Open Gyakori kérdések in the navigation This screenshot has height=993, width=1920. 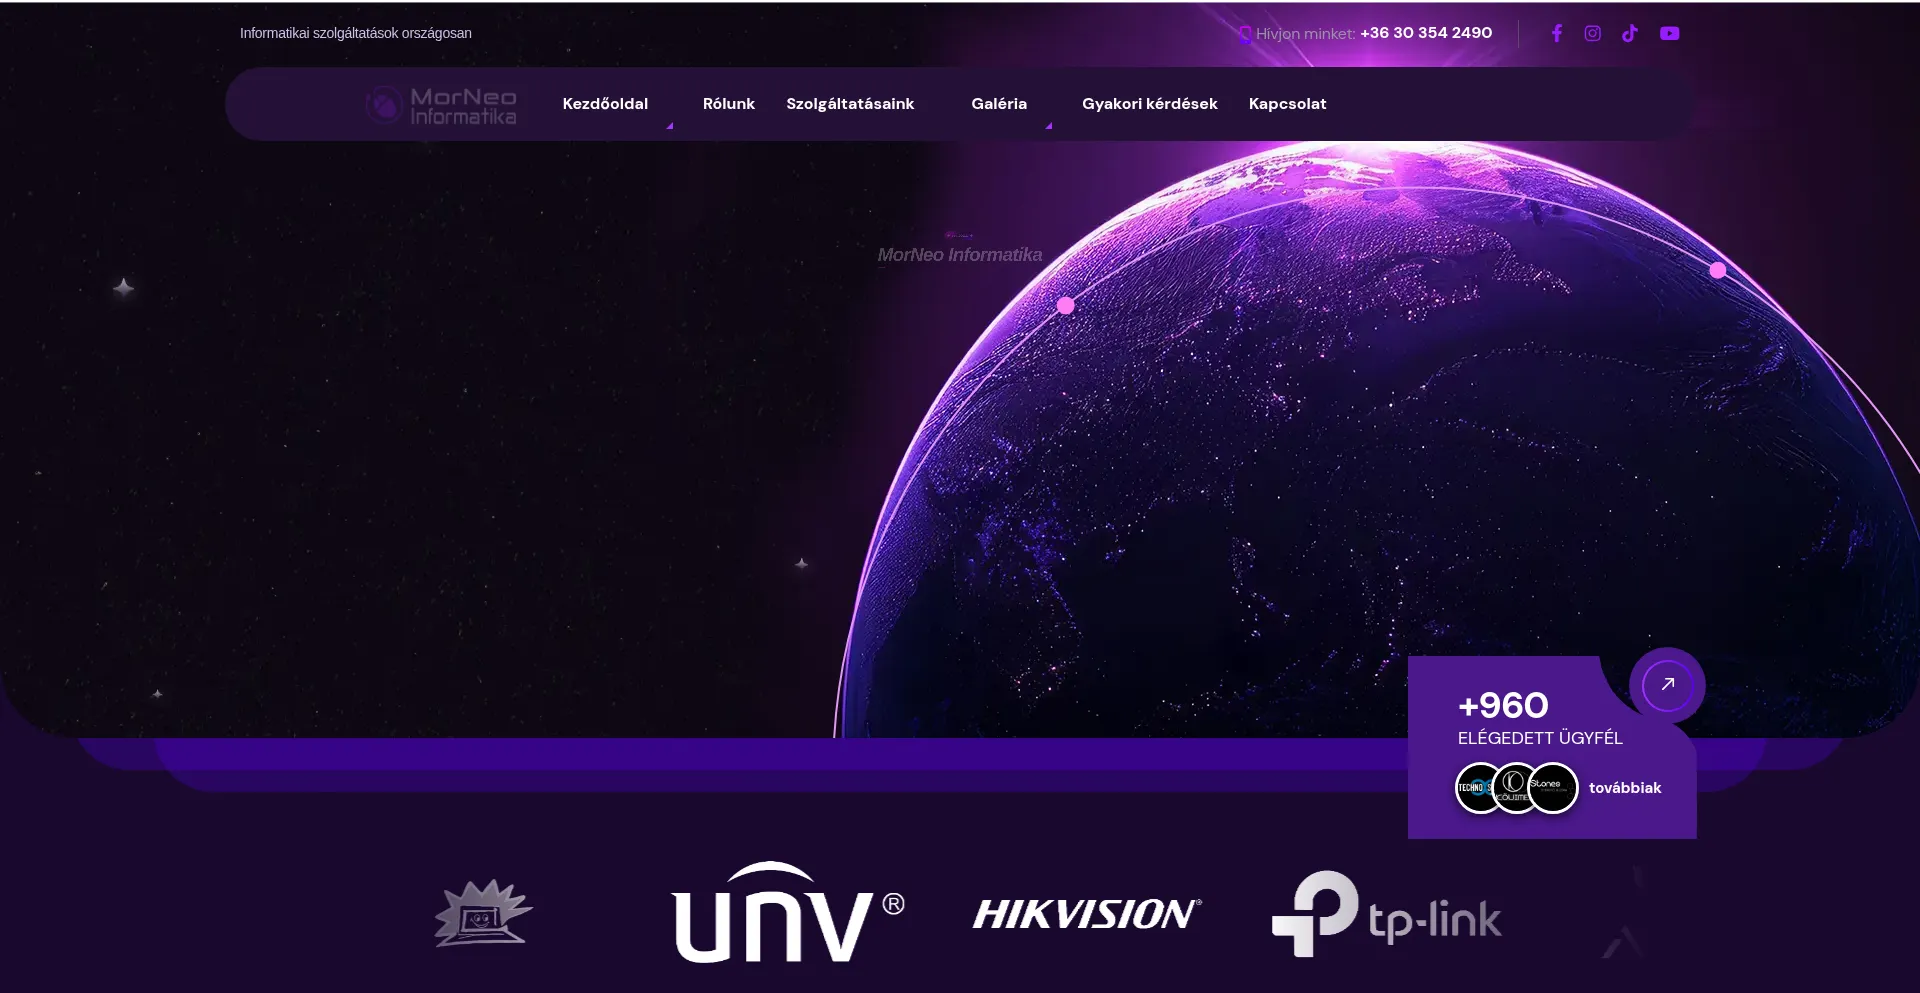point(1149,104)
